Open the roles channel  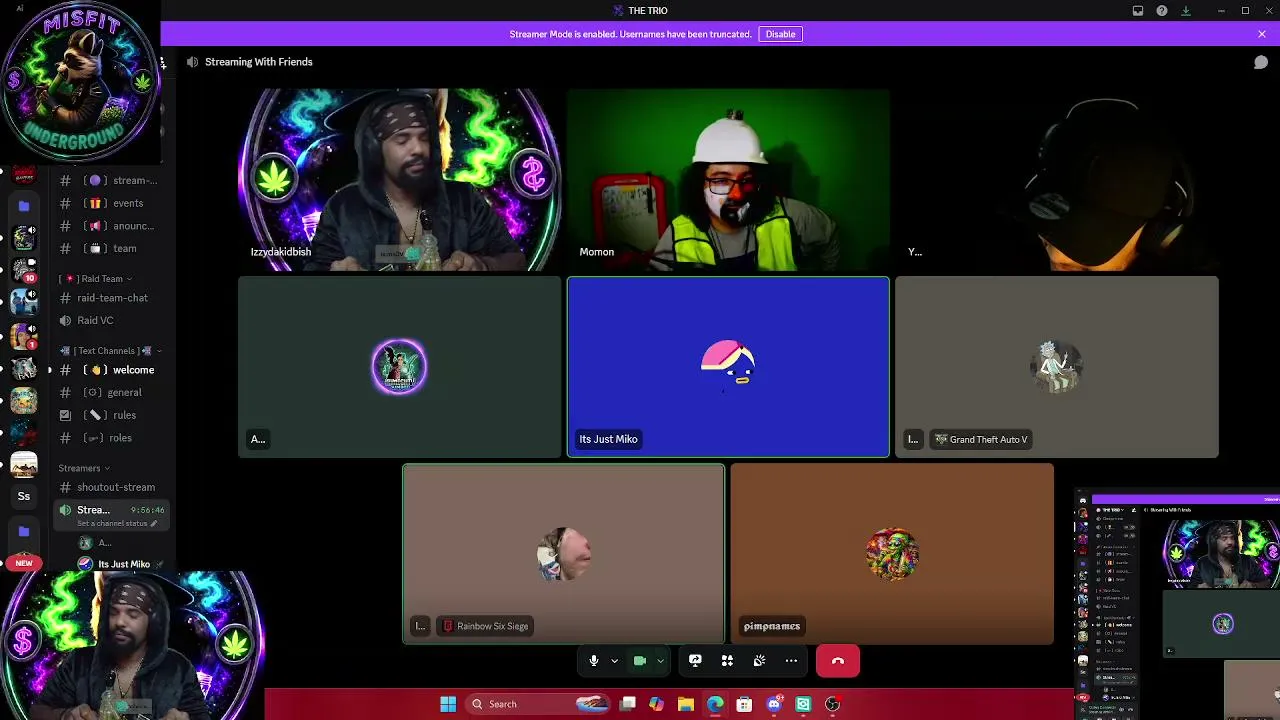(x=110, y=438)
